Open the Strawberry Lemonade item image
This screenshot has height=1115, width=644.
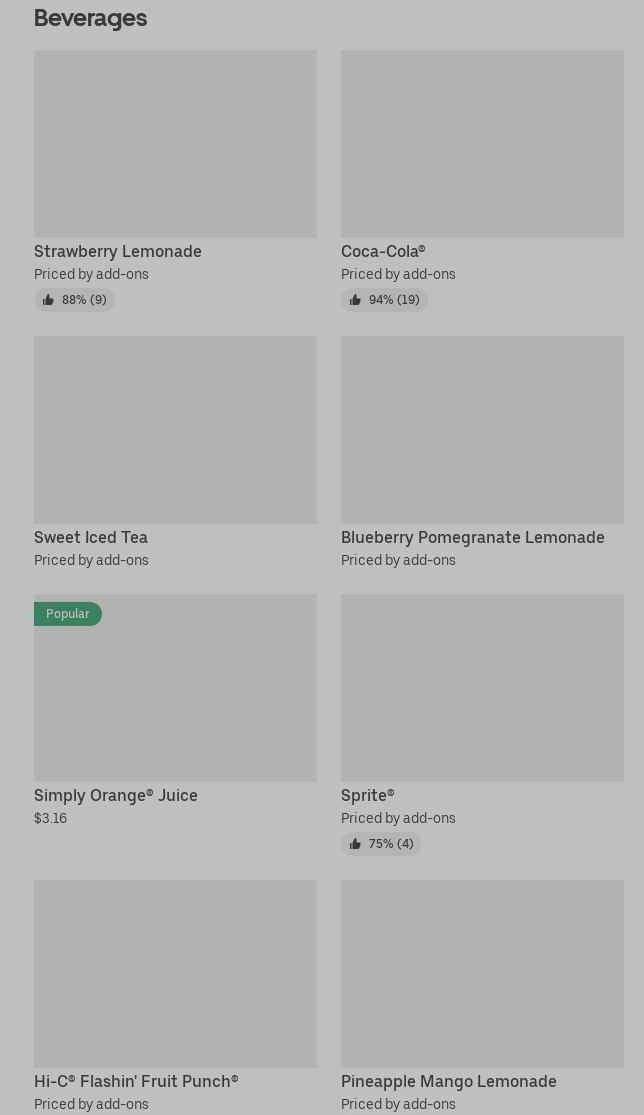click(175, 144)
